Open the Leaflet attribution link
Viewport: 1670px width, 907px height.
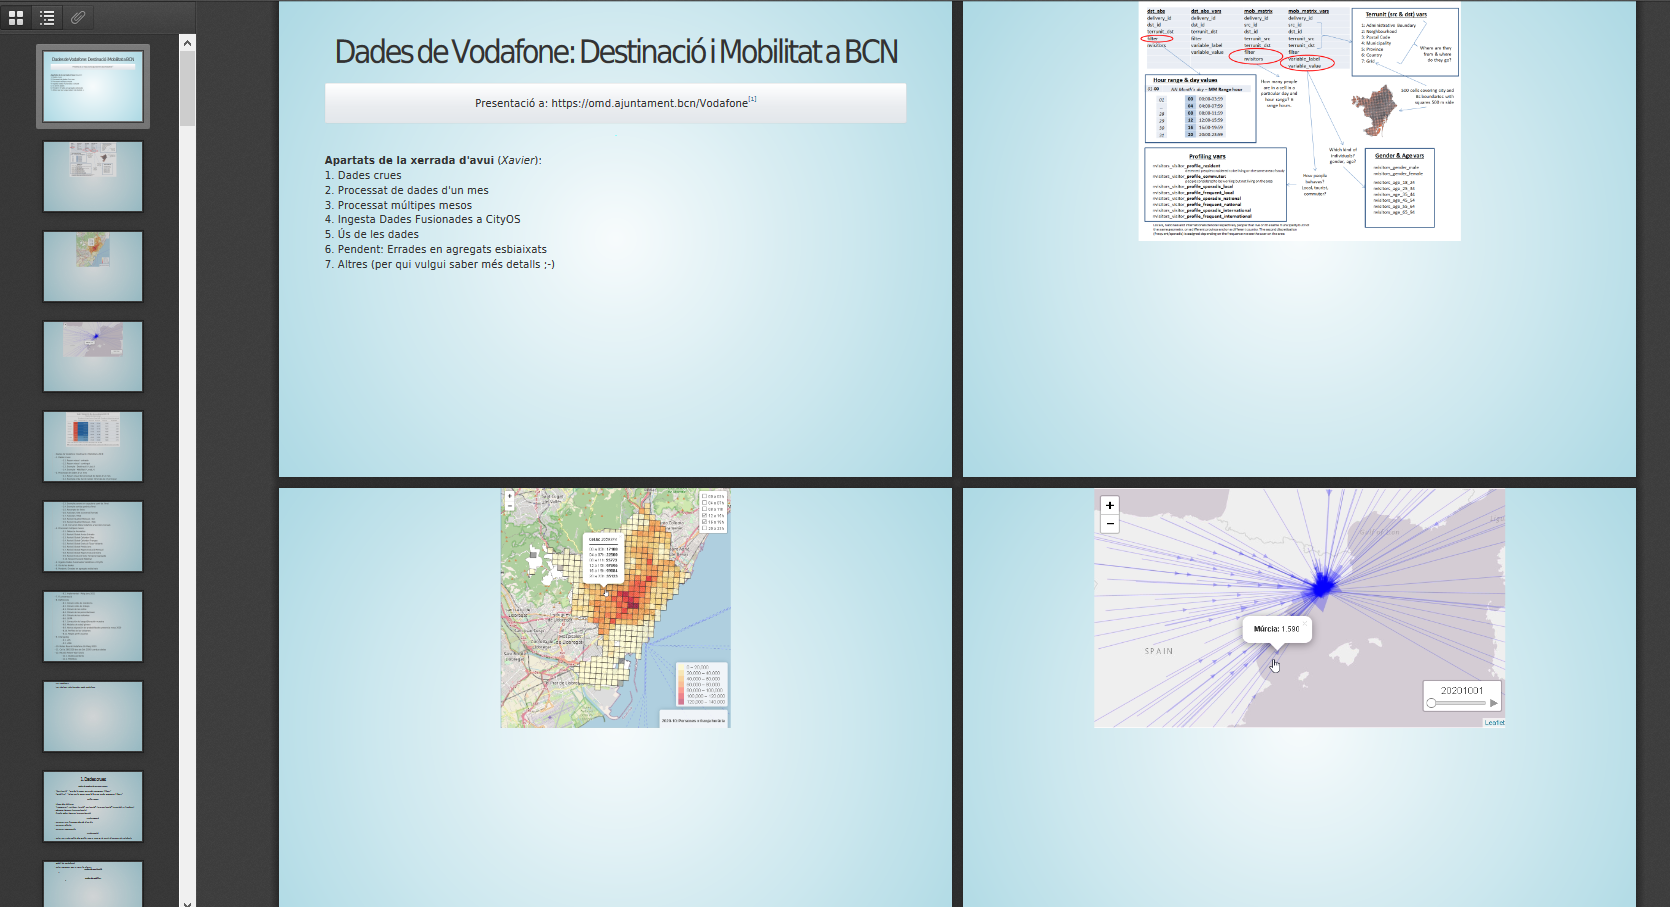(x=1494, y=723)
